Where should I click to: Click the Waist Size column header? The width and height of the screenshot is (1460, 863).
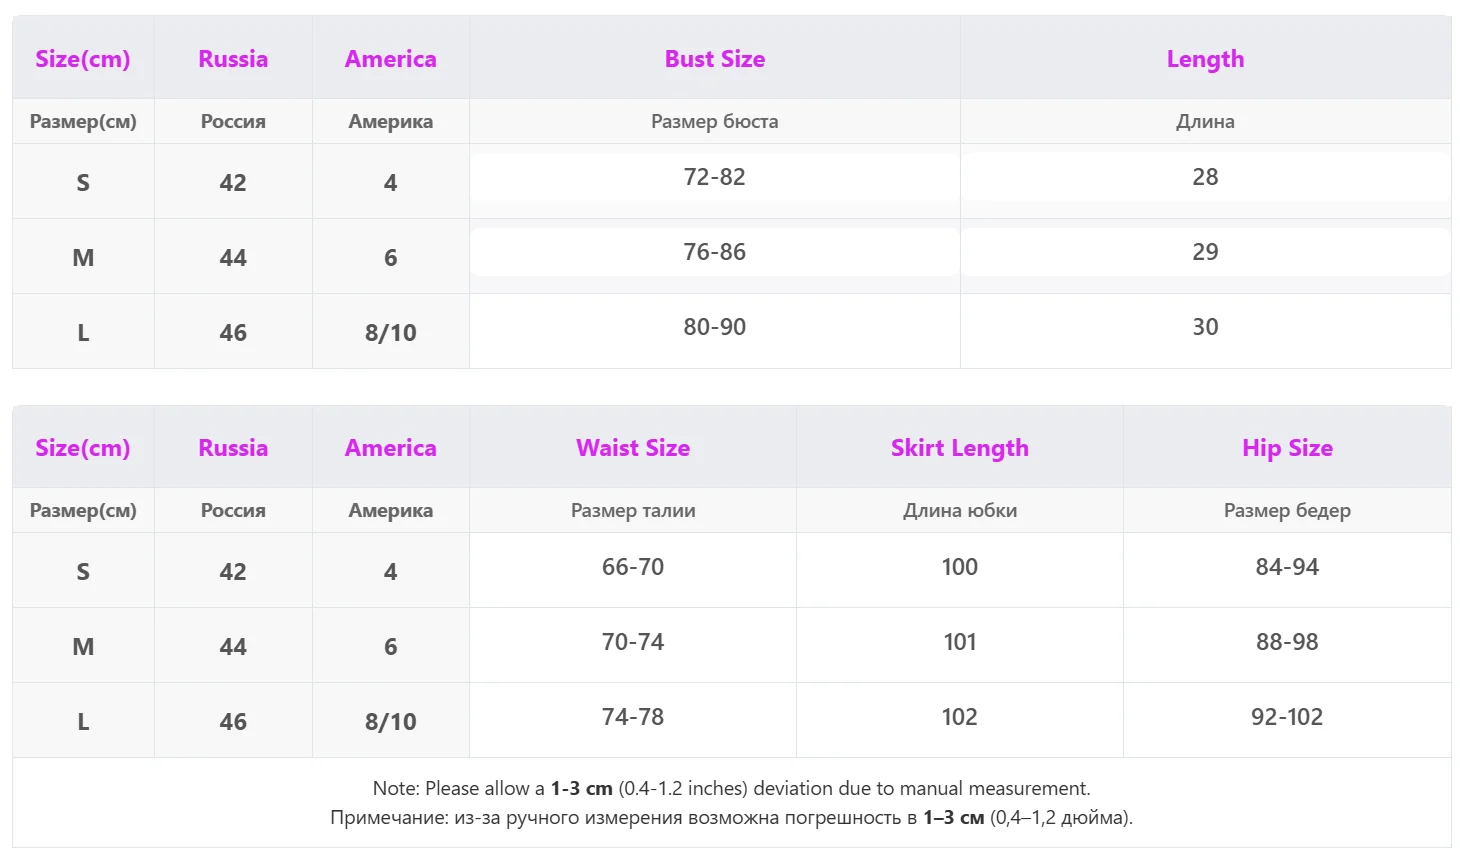[633, 448]
